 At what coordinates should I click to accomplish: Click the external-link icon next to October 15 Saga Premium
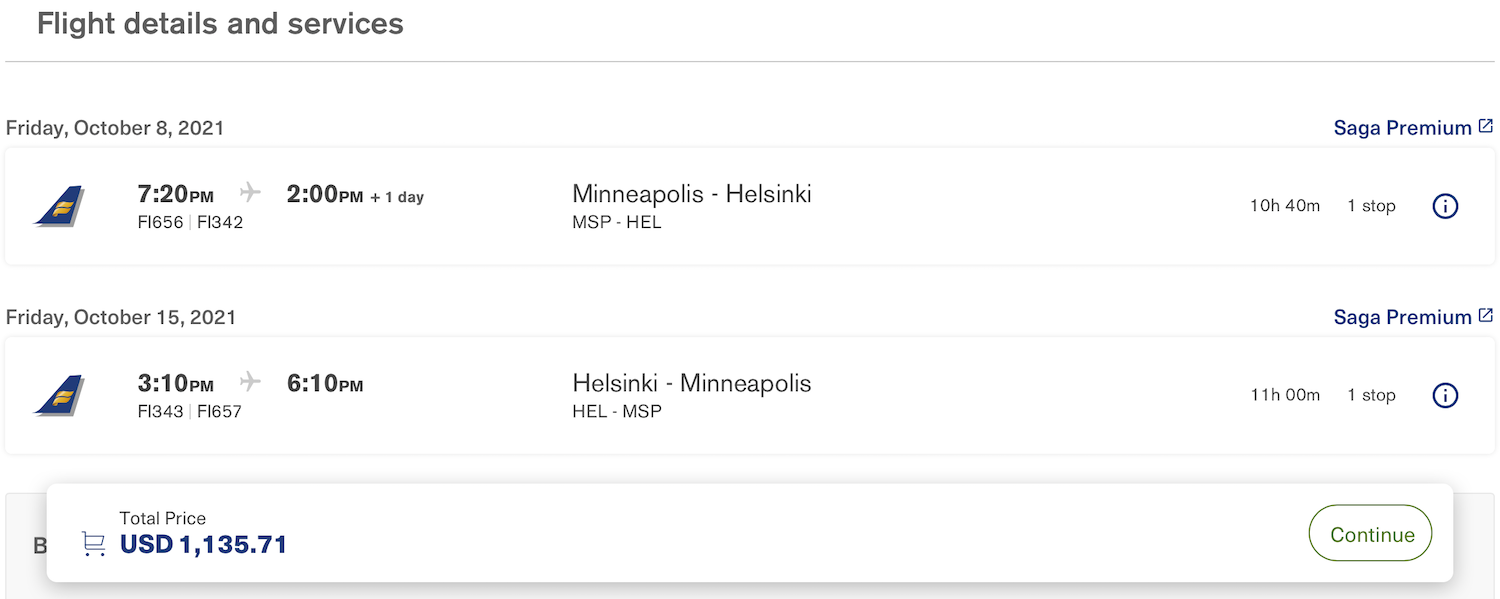point(1485,314)
